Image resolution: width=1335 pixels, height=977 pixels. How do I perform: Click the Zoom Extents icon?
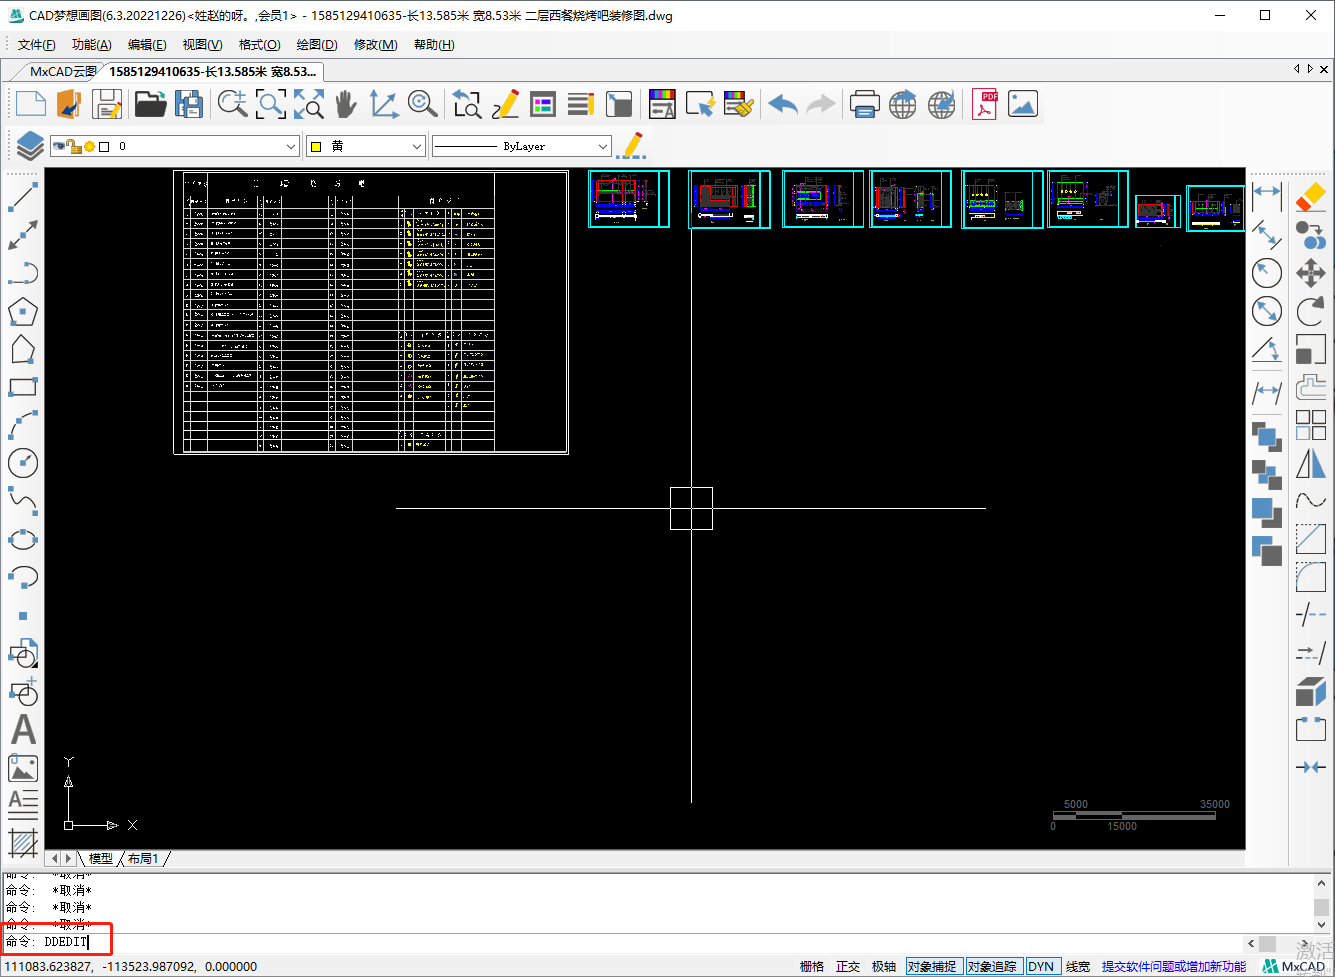309,104
